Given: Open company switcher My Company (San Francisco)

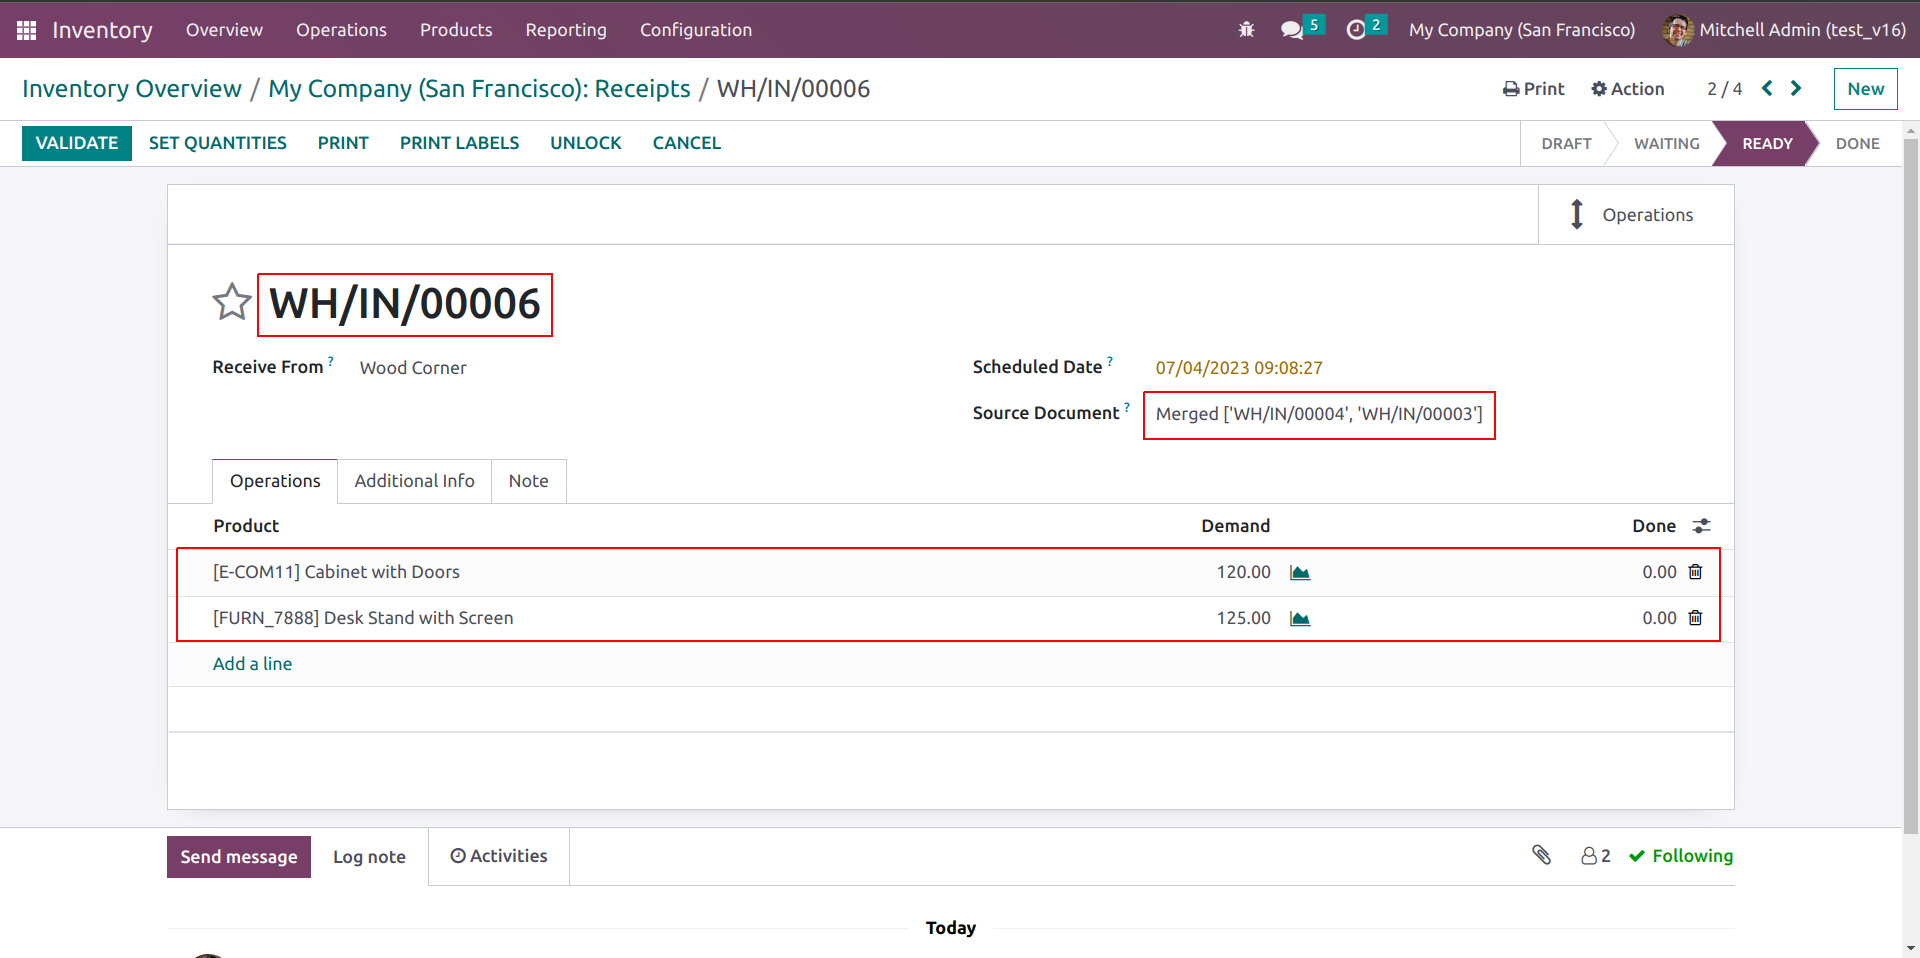Looking at the screenshot, I should (x=1522, y=30).
